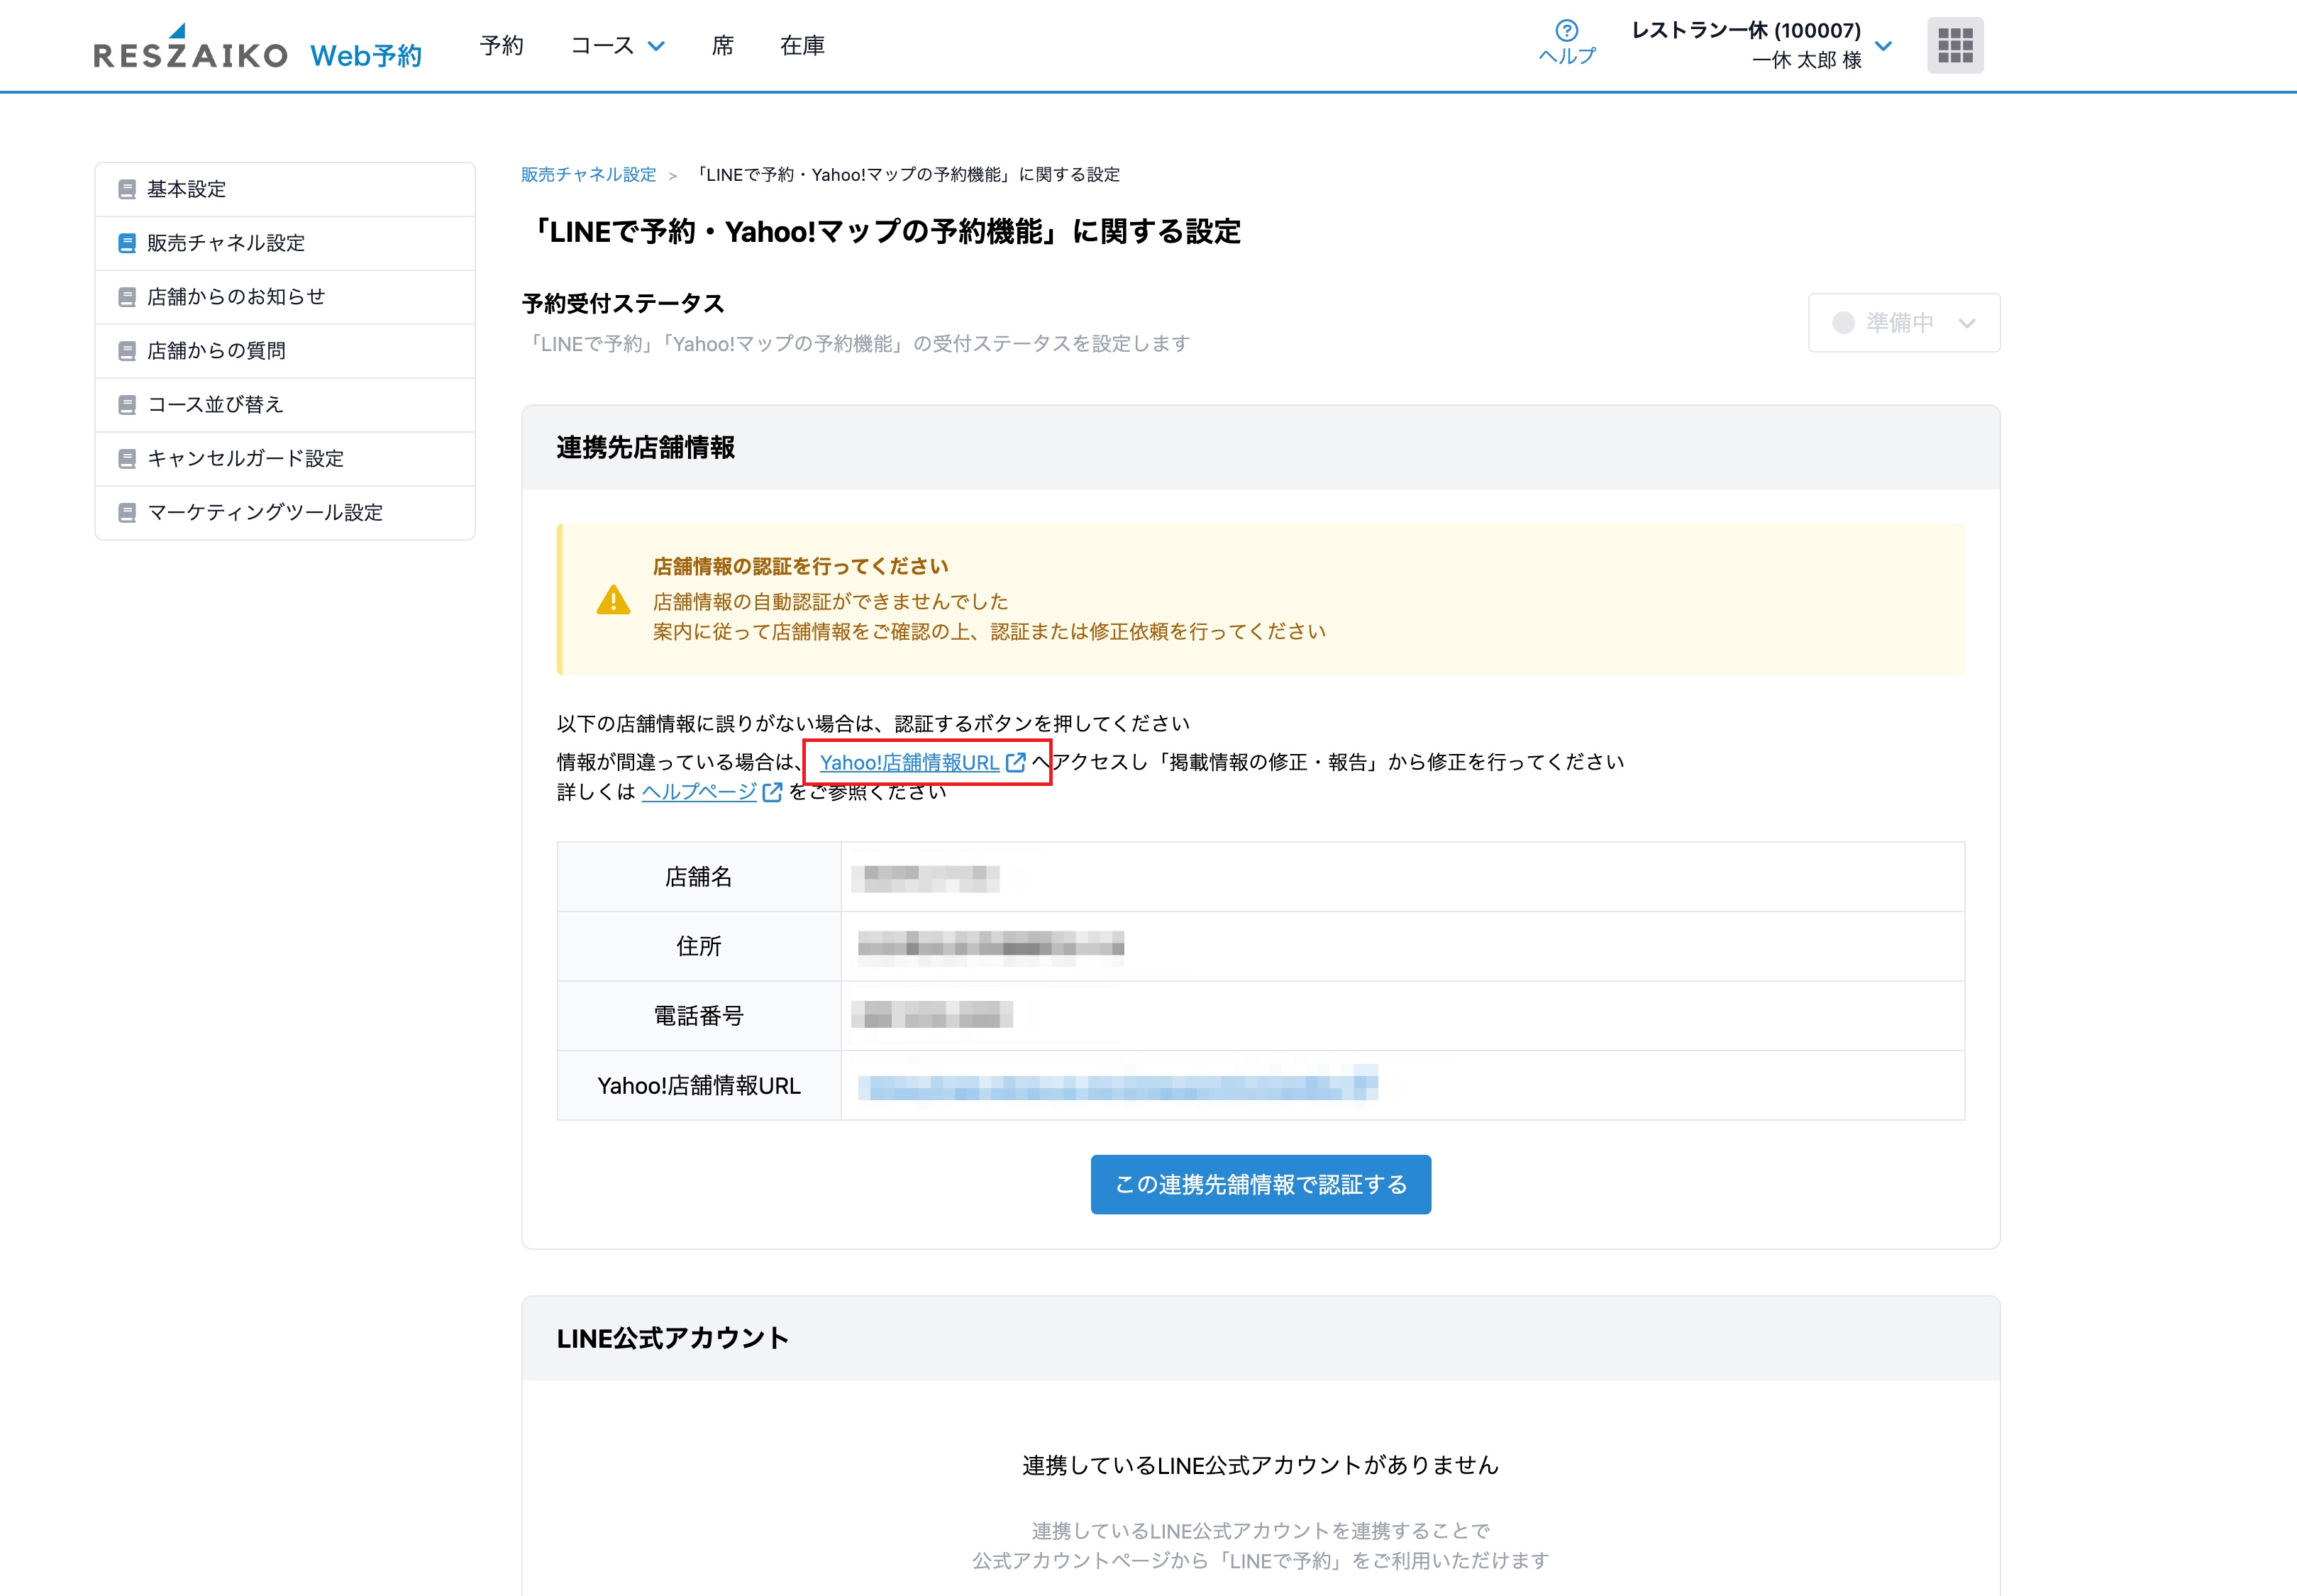This screenshot has width=2297, height=1596.
Task: Click the 販売チャネル設定 sidebar icon
Action: [127, 243]
